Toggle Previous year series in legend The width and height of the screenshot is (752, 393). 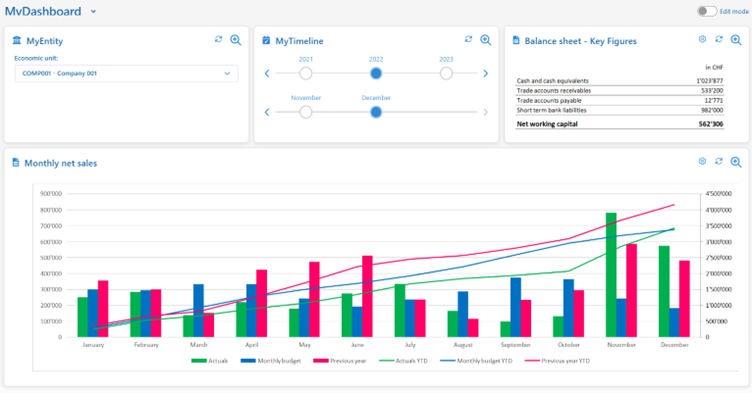coord(340,361)
